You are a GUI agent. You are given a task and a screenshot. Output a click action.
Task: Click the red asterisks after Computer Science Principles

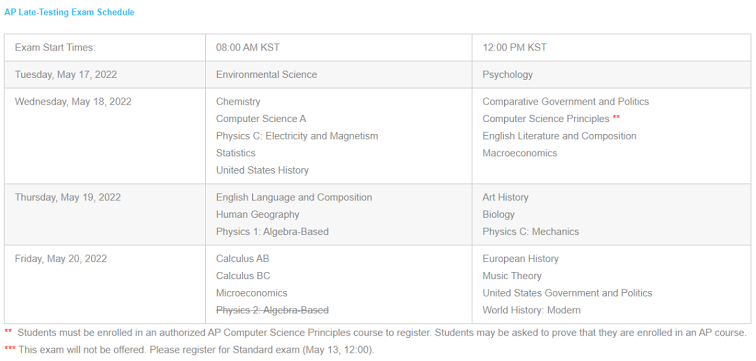pos(616,117)
